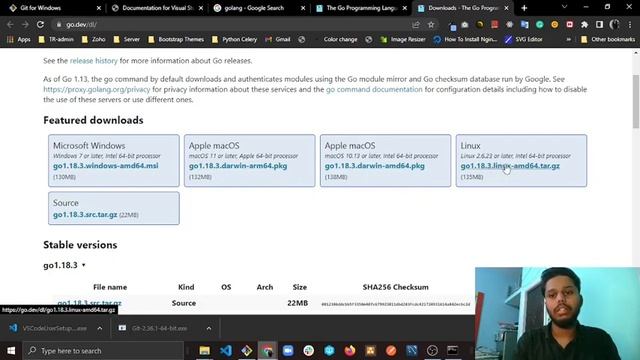The image size is (640, 360).
Task: Click the browser forward arrow
Action: [x=25, y=24]
